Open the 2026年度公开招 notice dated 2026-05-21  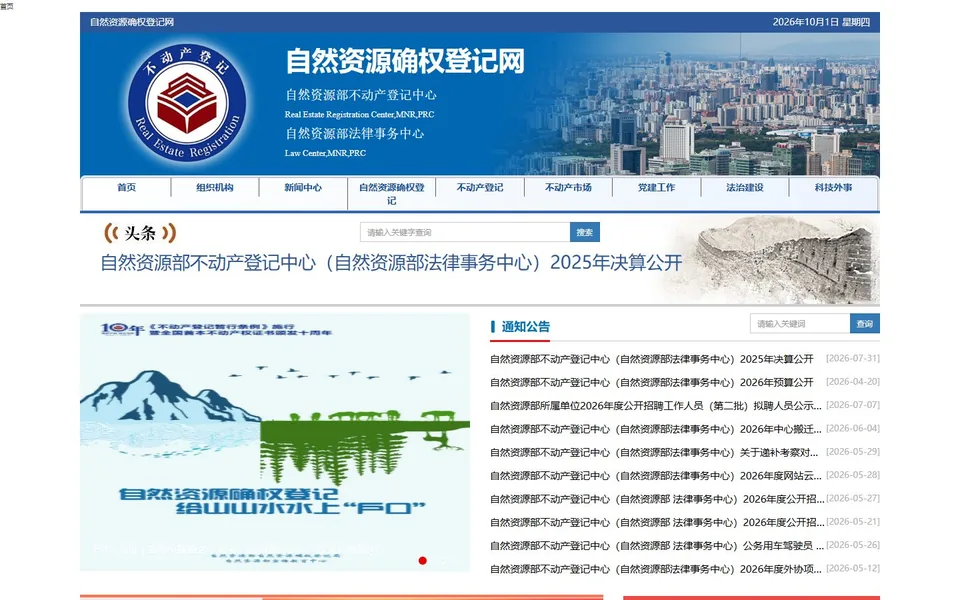click(657, 522)
